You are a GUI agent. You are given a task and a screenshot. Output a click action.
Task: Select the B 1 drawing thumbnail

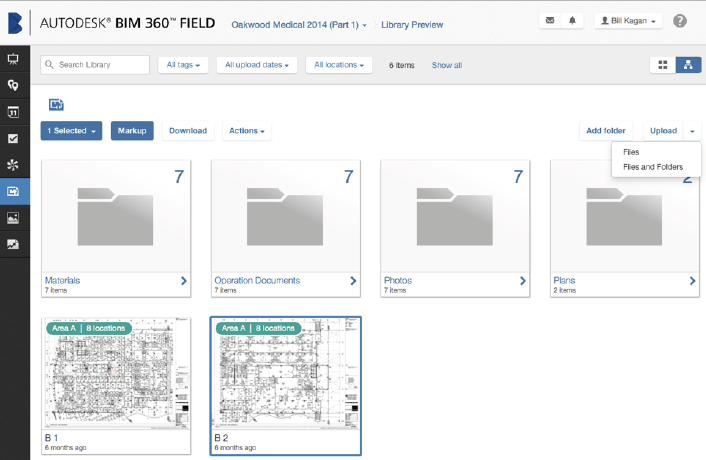(116, 374)
